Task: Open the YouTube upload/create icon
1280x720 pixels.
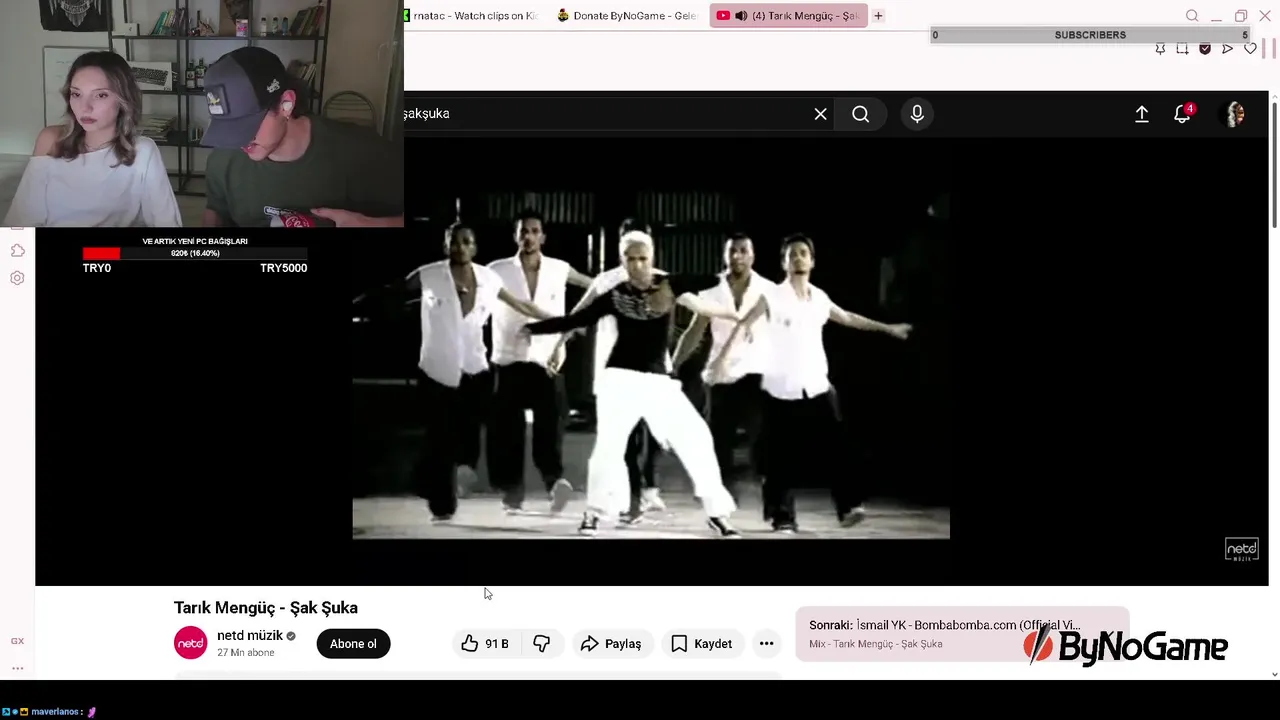Action: 1142,114
